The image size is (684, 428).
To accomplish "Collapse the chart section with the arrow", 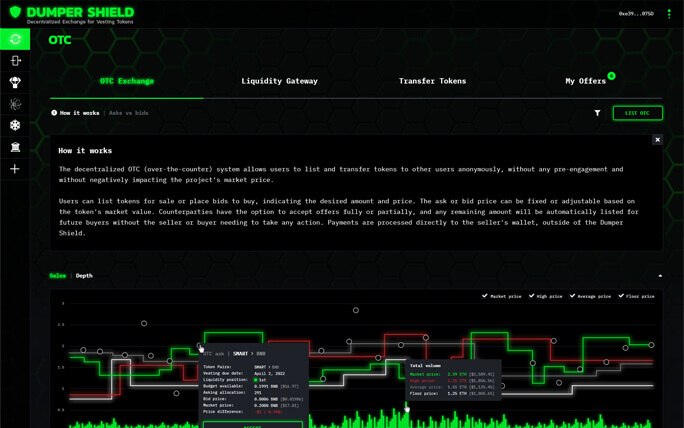I will pyautogui.click(x=660, y=276).
